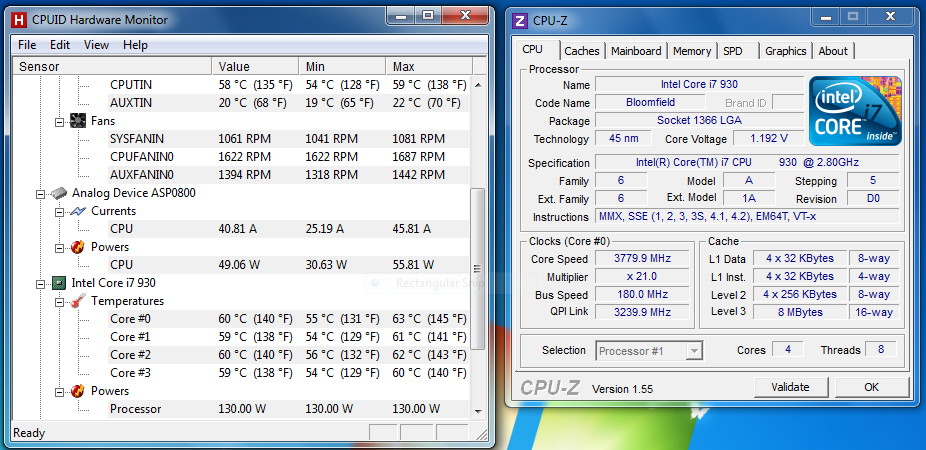Select the SYSFANIN fan row
The image size is (926, 450).
[289, 139]
